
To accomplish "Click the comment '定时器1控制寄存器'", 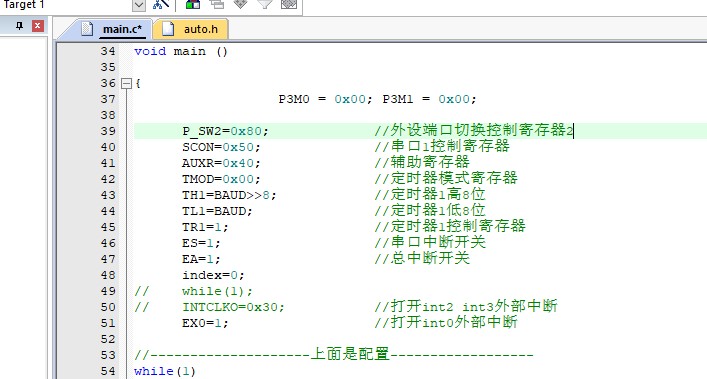I will pyautogui.click(x=450, y=227).
